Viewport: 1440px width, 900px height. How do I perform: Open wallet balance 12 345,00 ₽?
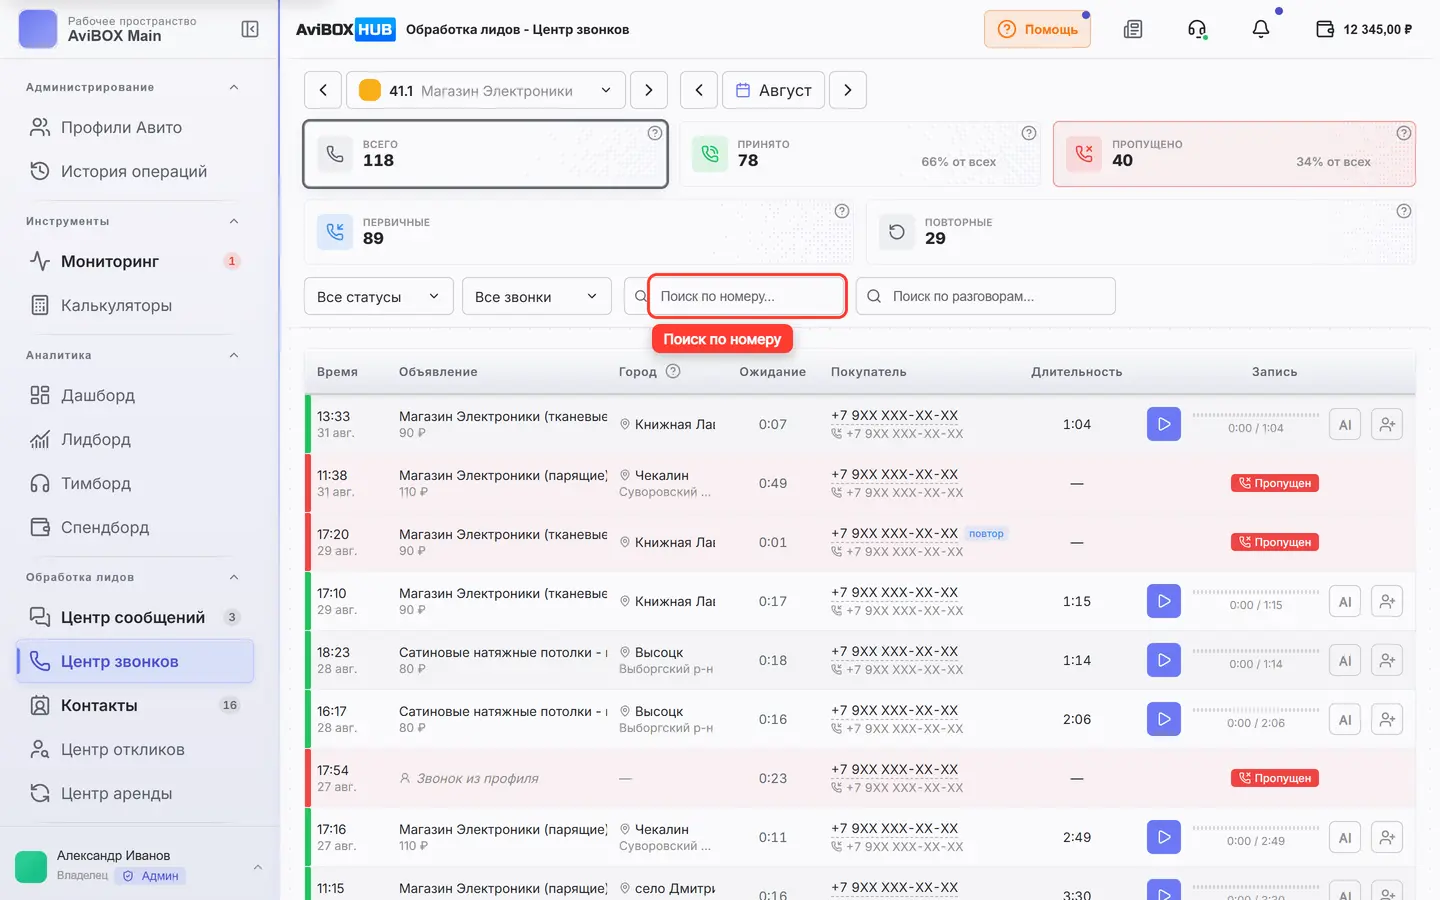1364,29
